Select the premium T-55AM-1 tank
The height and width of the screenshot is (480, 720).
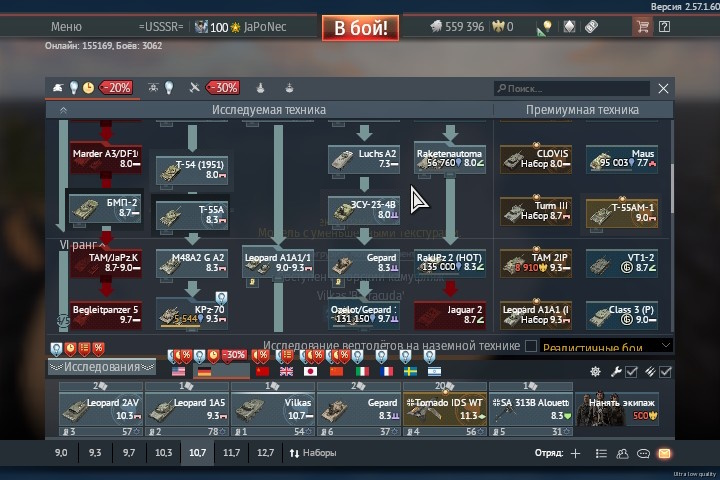tap(622, 213)
